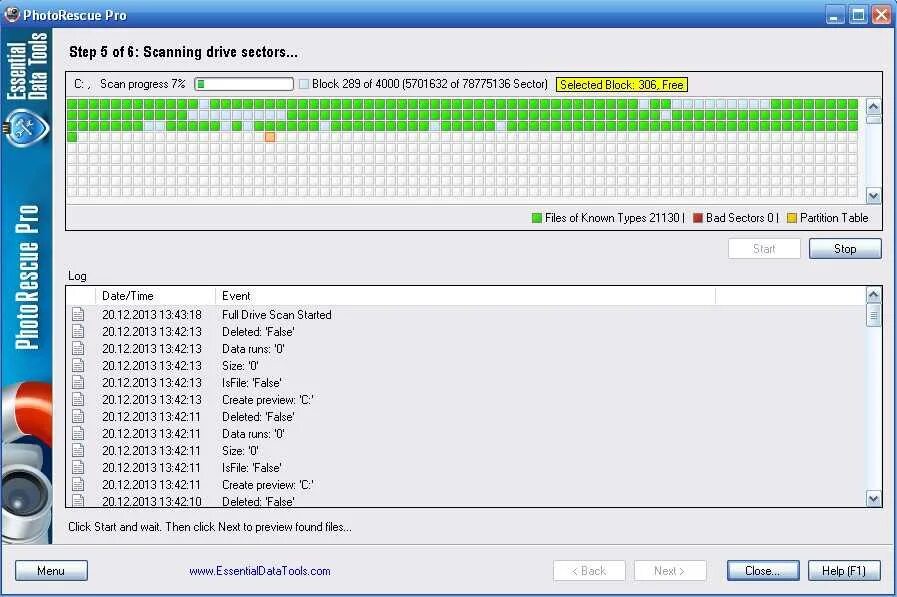Click document icon of 13:42:13 IsFile row
The width and height of the screenshot is (897, 597).
(78, 383)
